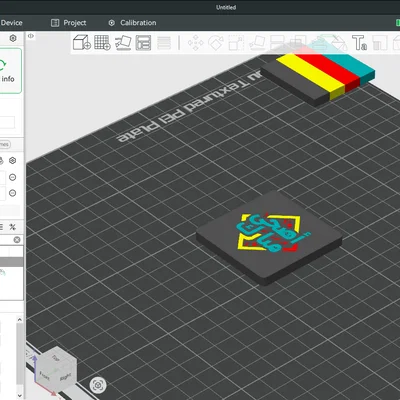The height and width of the screenshot is (400, 400).
Task: Click the compare presets slash icon
Action: [12, 227]
